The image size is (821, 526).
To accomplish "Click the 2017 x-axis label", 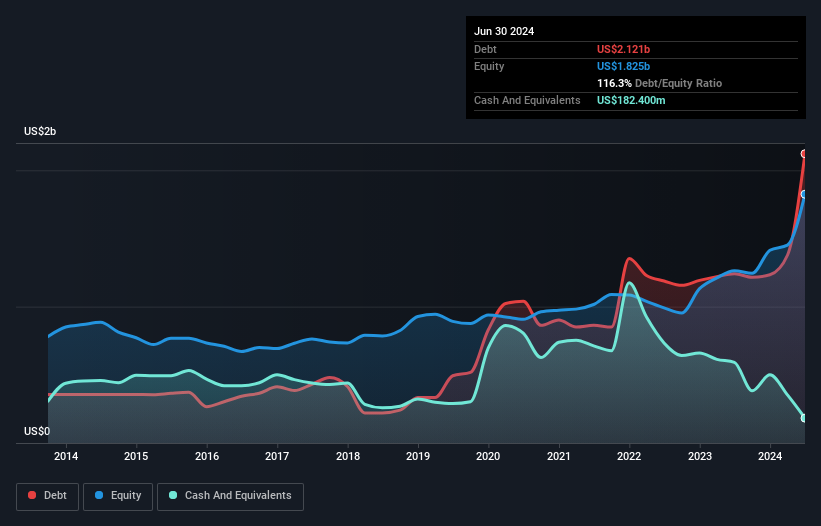I will [277, 456].
